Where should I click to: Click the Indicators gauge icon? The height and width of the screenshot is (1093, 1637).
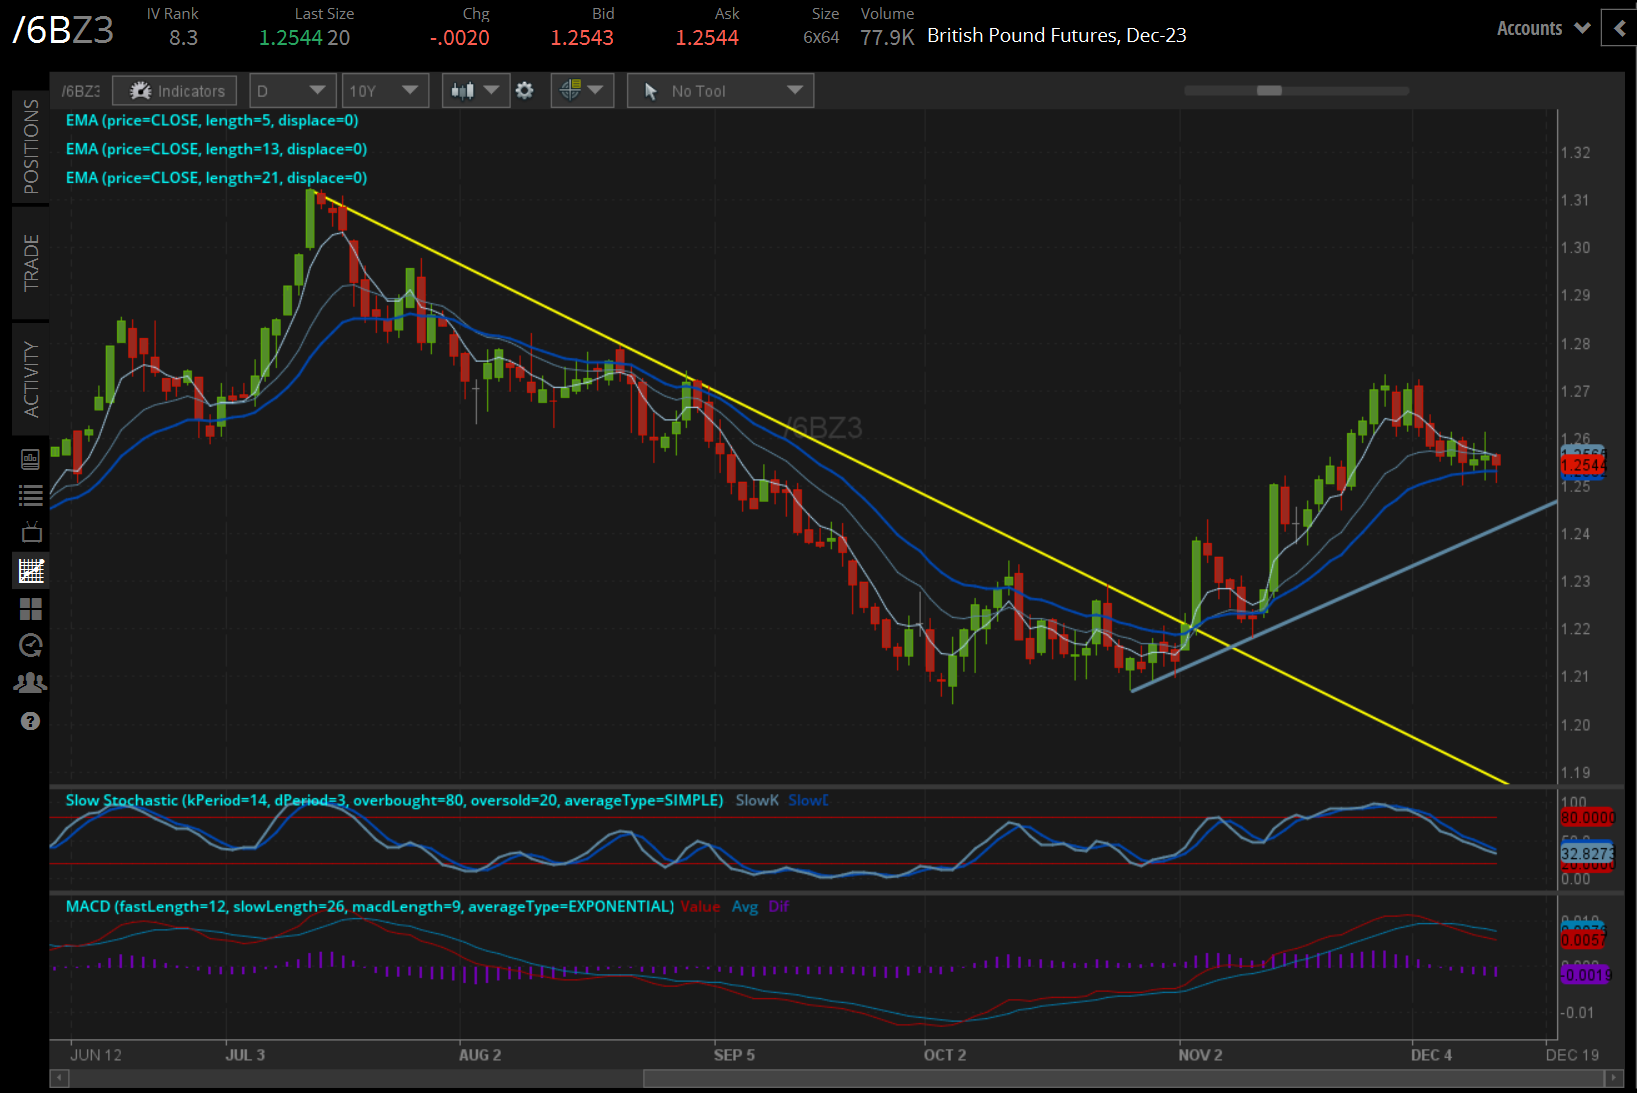click(140, 91)
